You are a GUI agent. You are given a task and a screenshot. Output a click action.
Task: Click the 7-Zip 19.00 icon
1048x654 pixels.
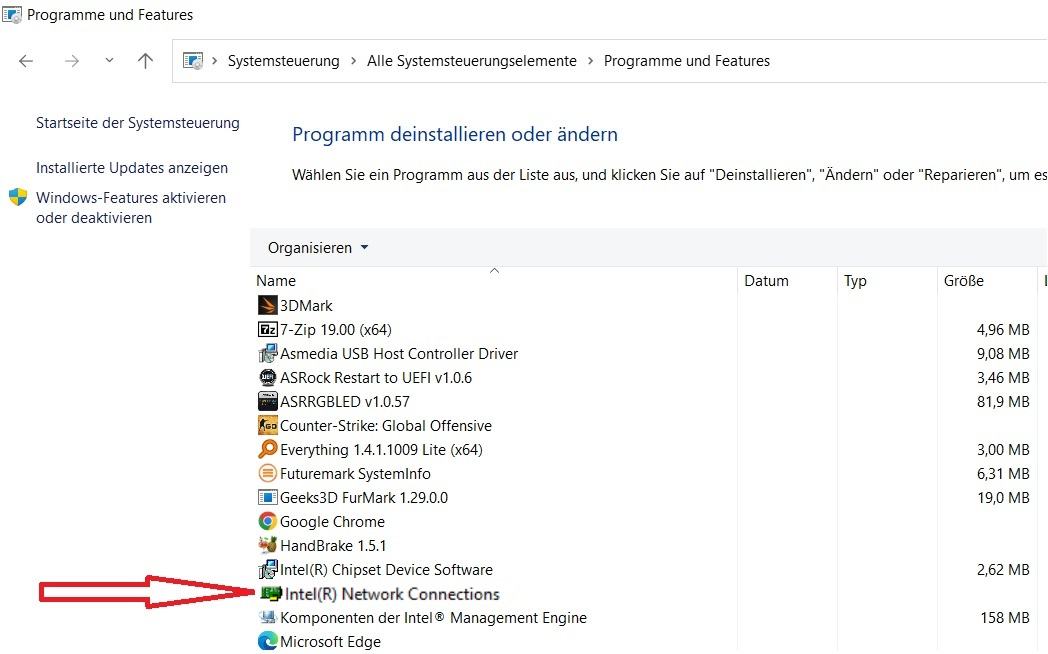267,329
